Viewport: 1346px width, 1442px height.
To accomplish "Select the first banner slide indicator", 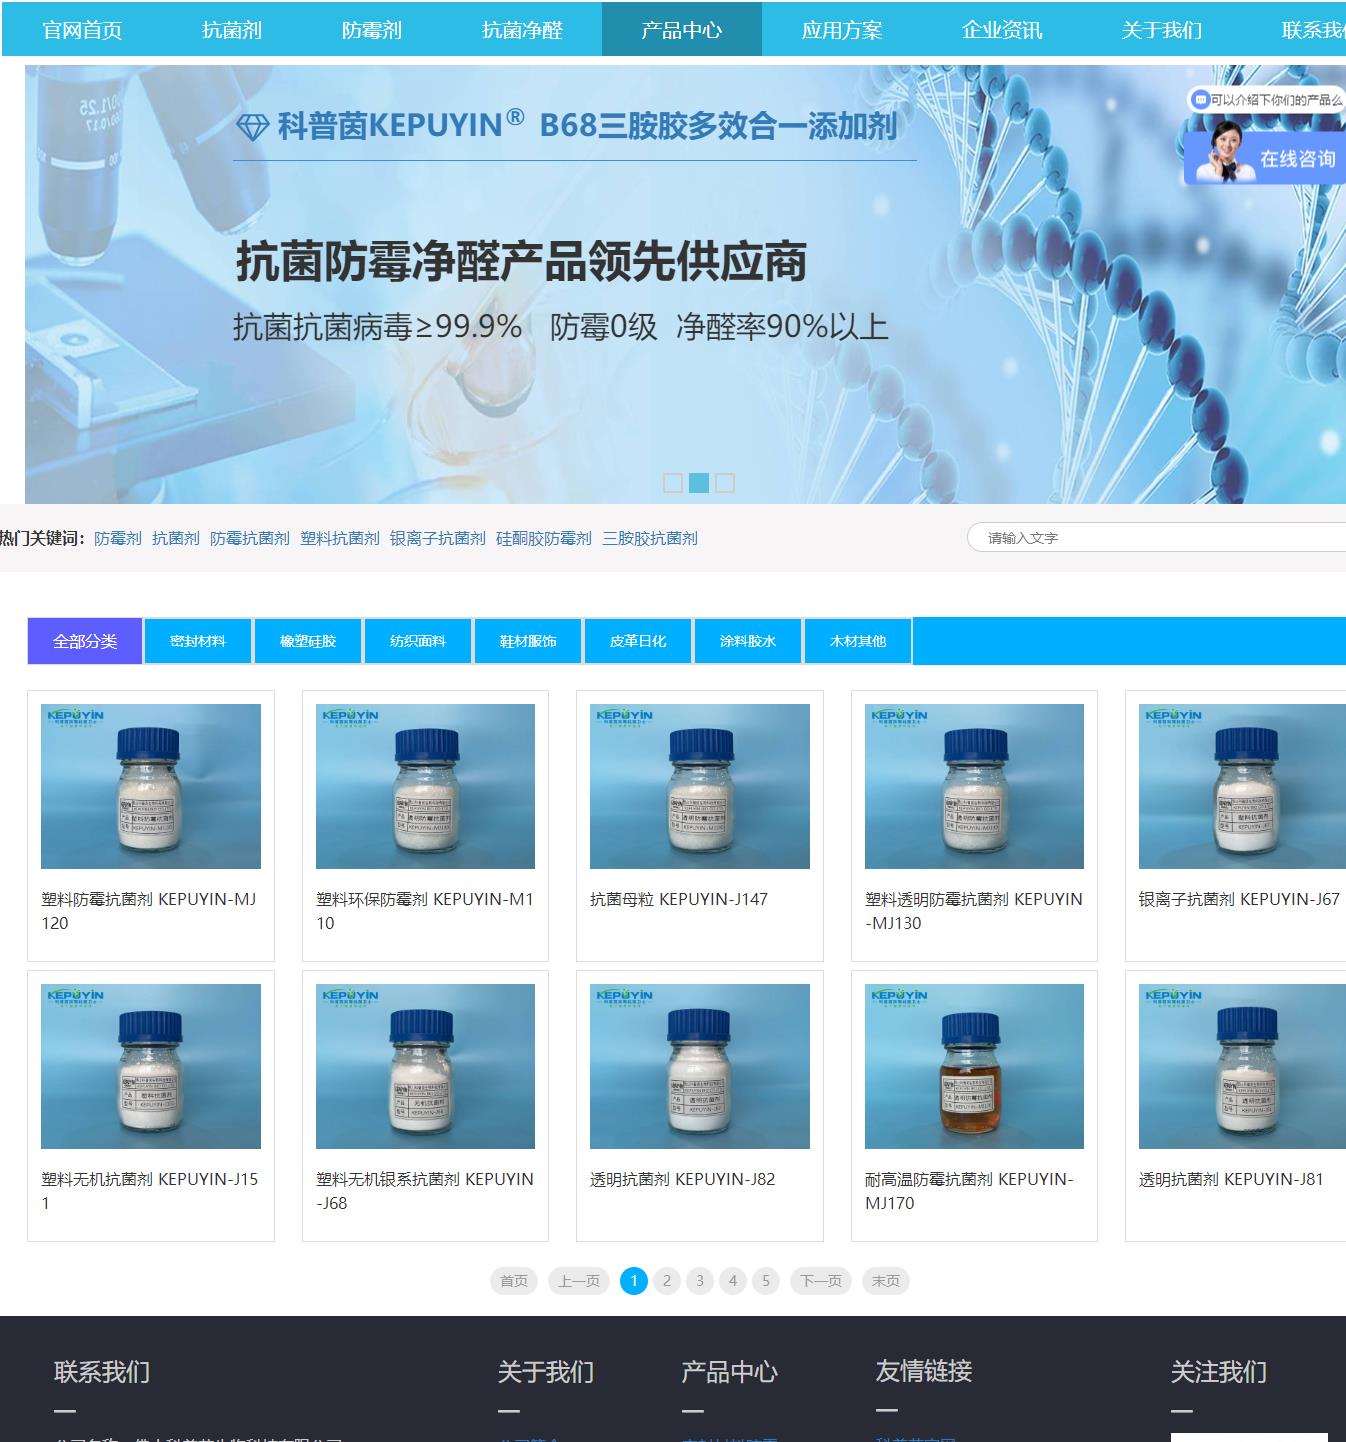I will click(673, 483).
